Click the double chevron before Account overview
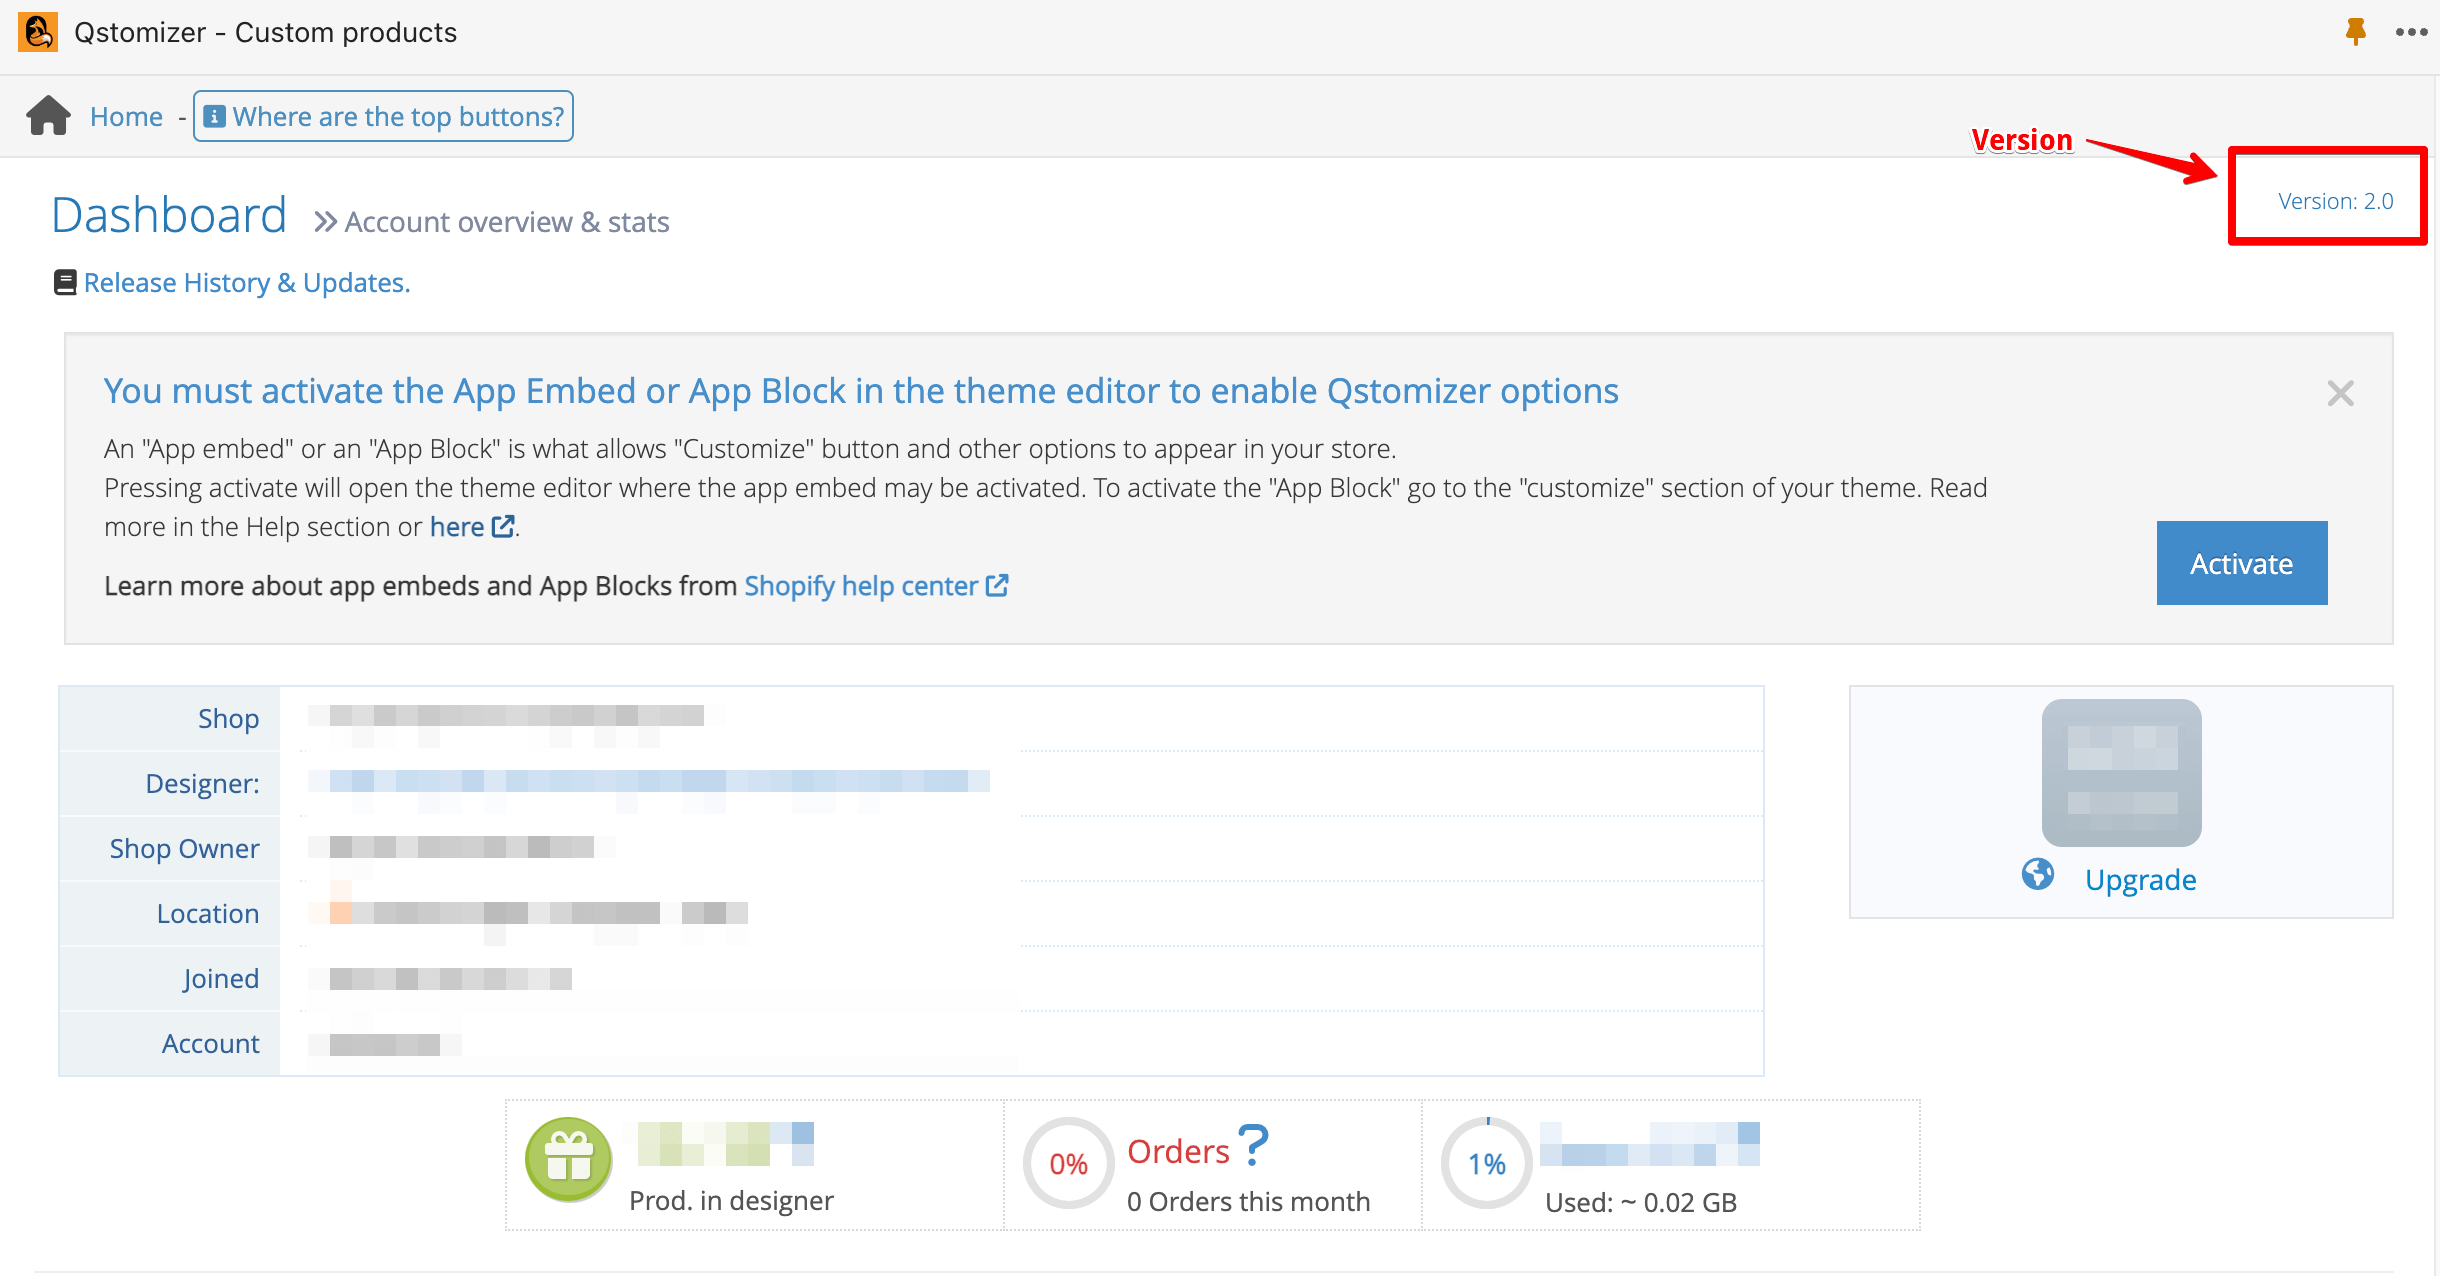Viewport: 2440px width, 1276px height. [325, 222]
